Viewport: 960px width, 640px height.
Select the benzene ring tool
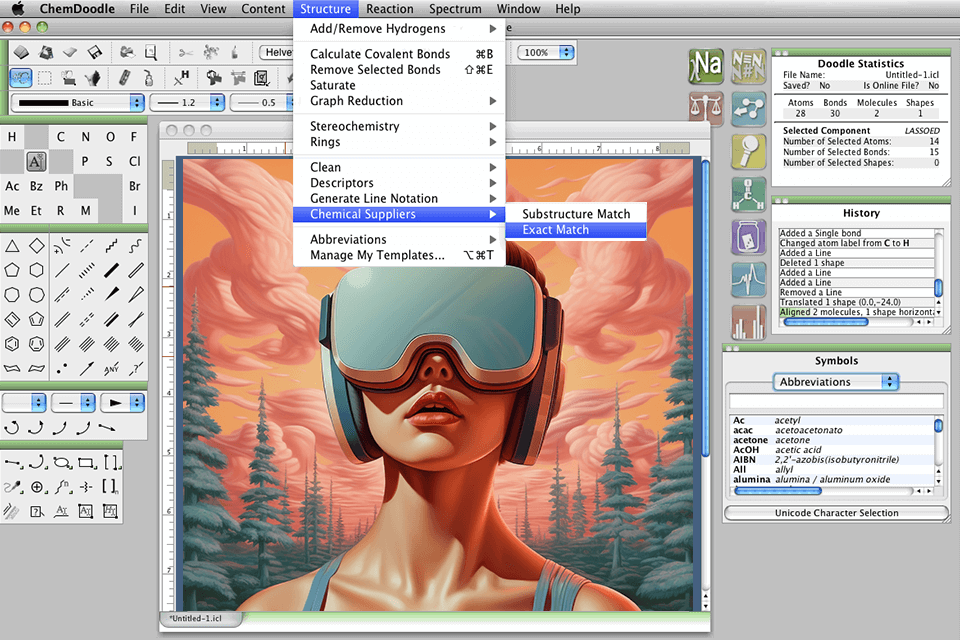tap(12, 343)
